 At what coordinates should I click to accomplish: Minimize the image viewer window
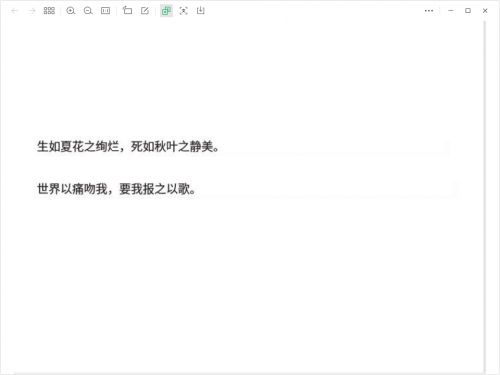tap(451, 11)
